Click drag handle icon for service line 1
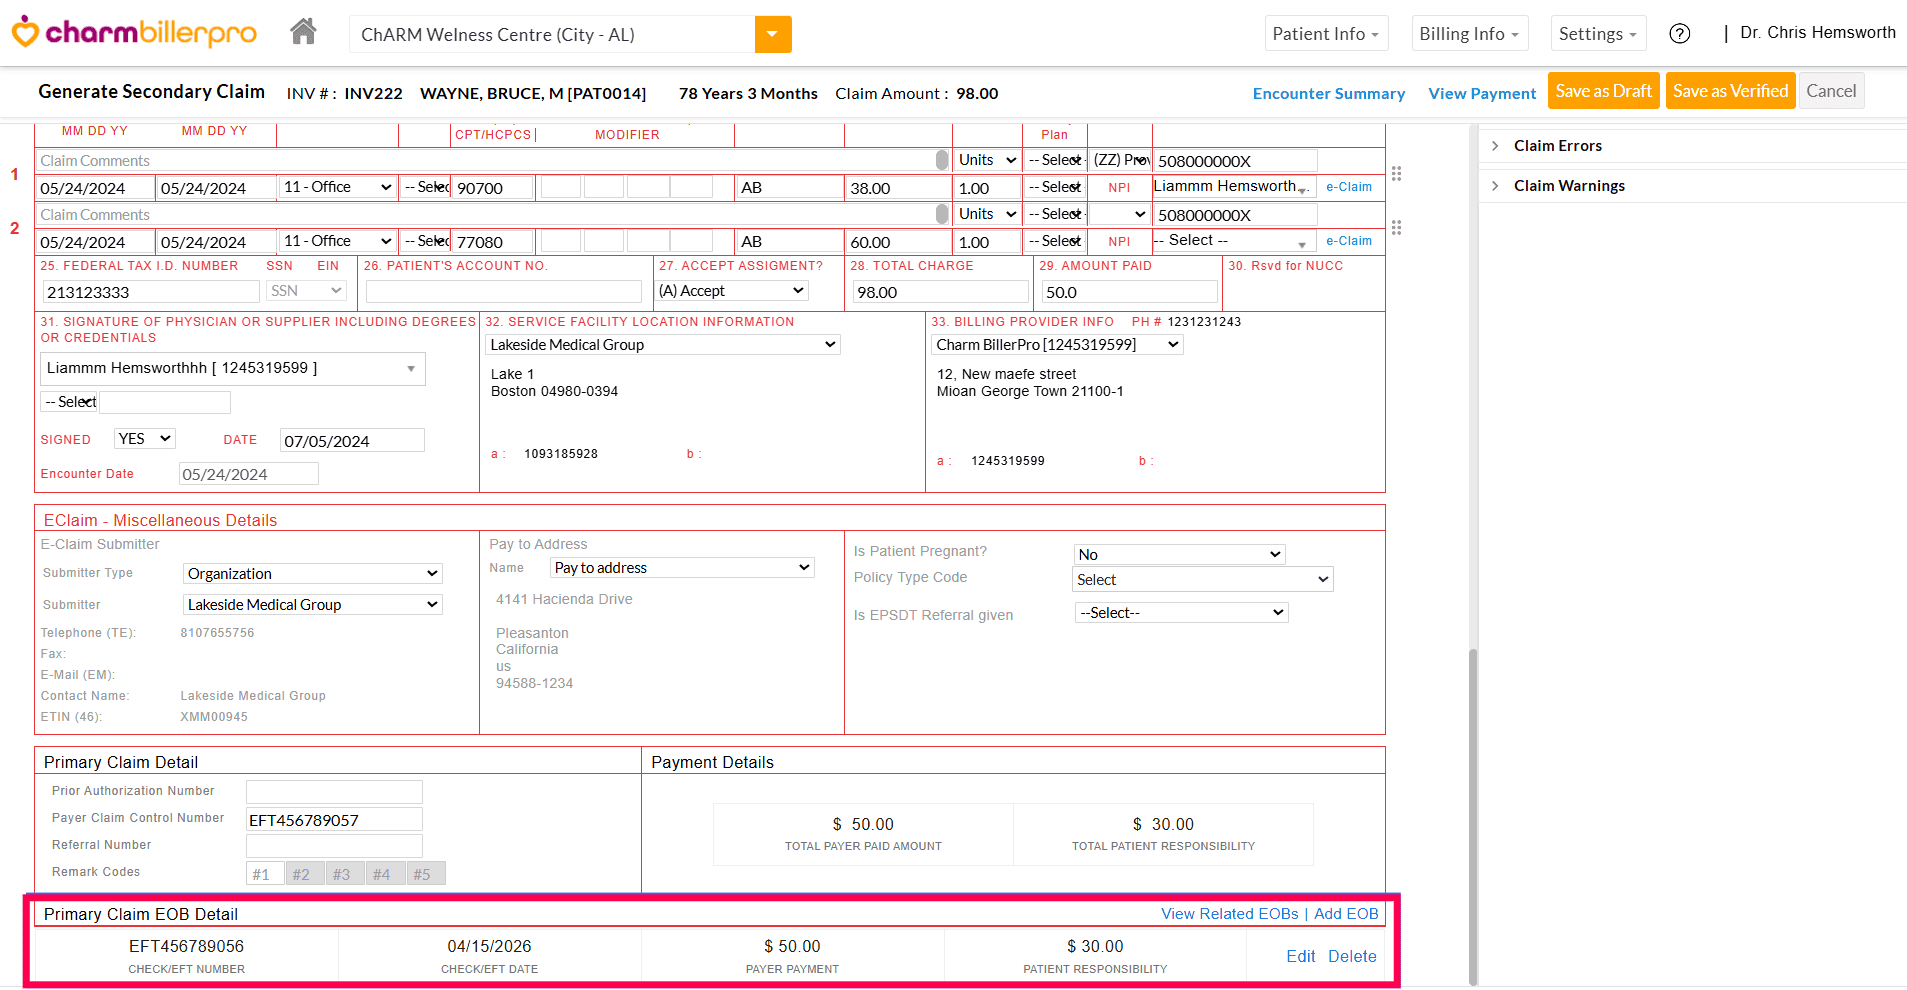 (x=1396, y=173)
